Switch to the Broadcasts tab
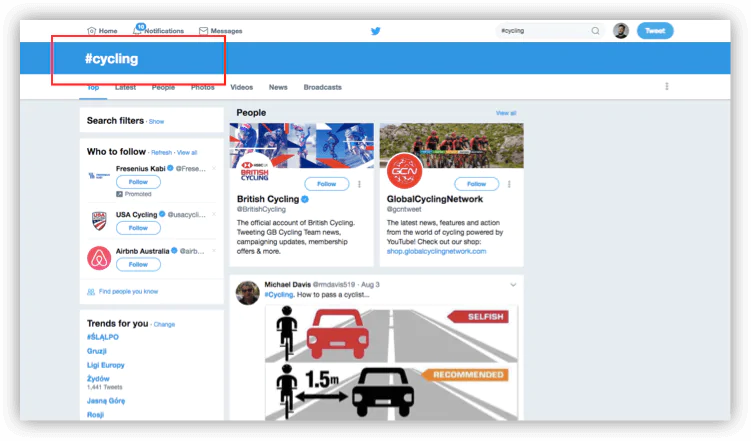Screen dimensions: 751x441 [322, 87]
